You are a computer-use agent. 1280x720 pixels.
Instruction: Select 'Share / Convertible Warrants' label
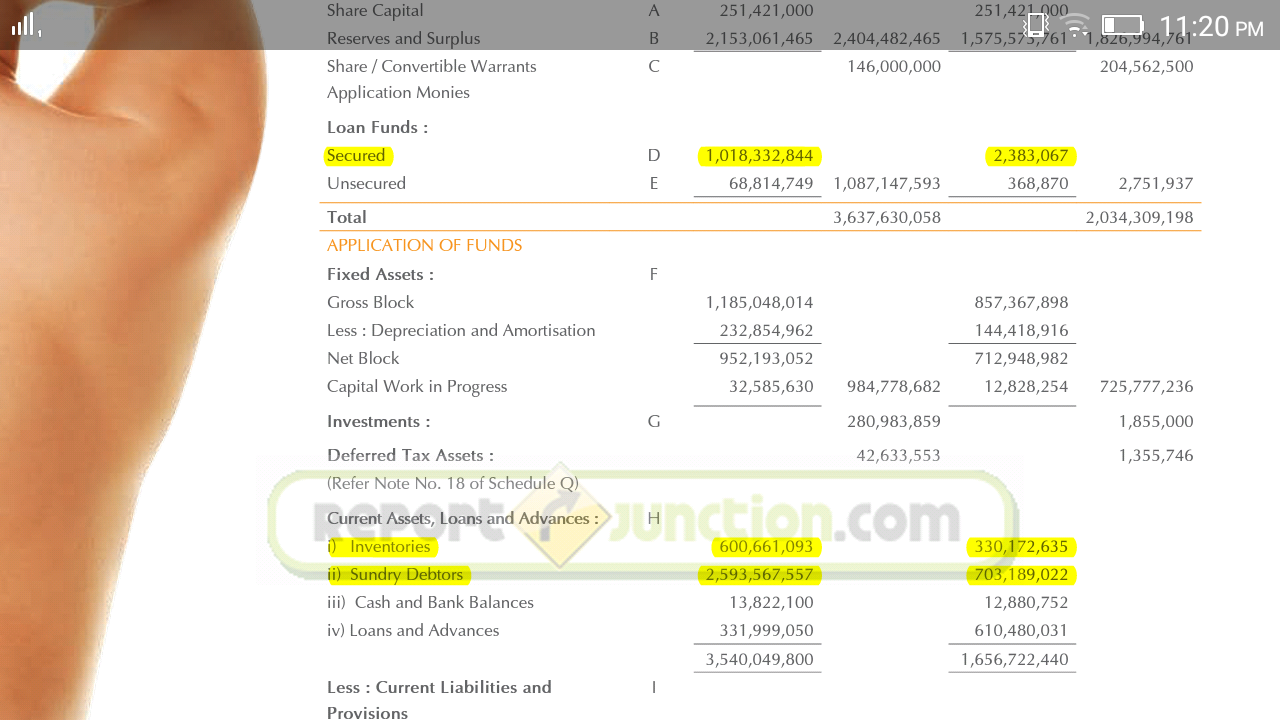pyautogui.click(x=432, y=67)
